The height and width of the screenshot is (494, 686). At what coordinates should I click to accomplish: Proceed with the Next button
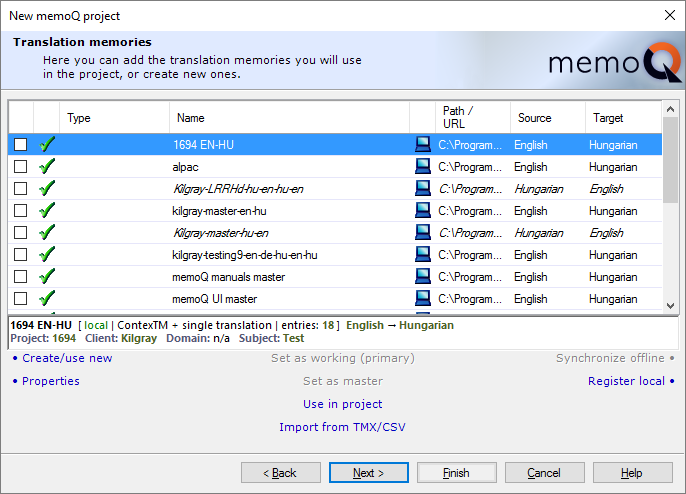click(x=368, y=473)
